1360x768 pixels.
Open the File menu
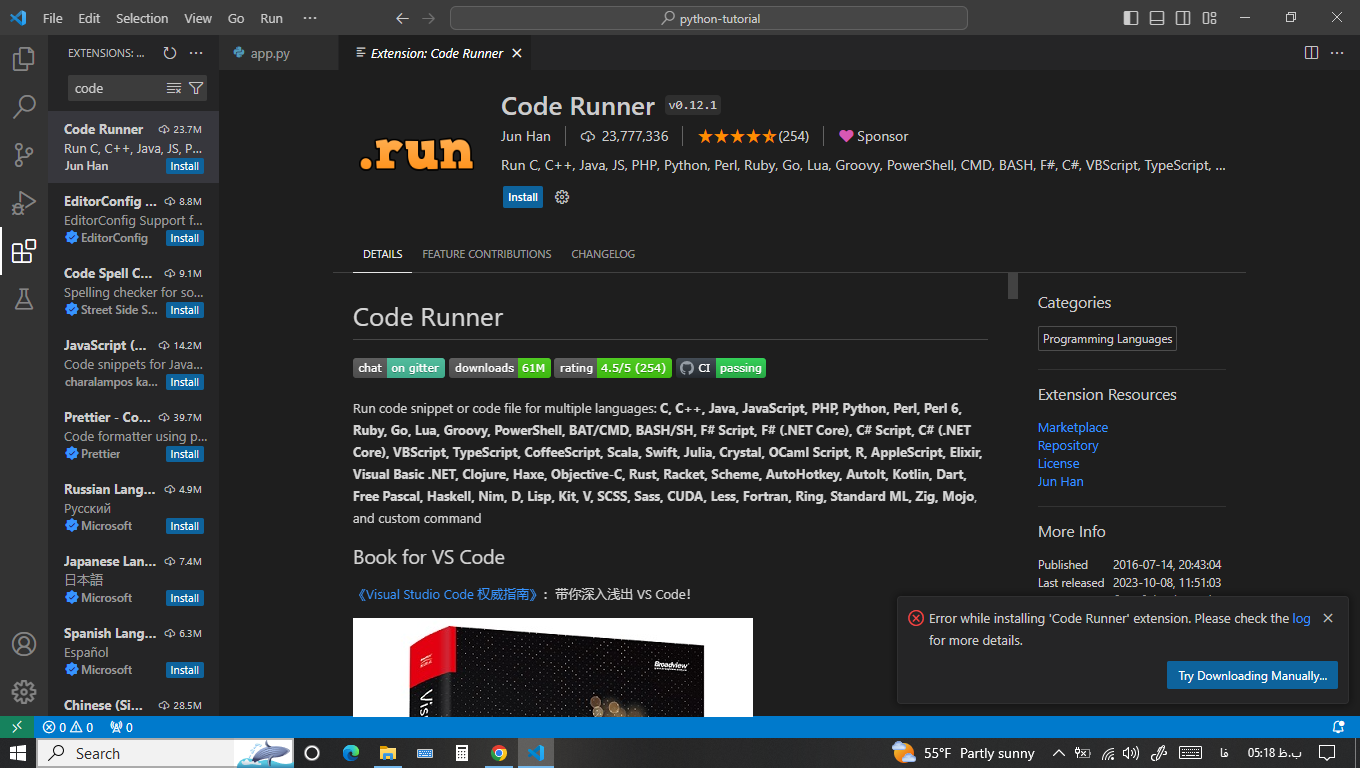point(52,18)
